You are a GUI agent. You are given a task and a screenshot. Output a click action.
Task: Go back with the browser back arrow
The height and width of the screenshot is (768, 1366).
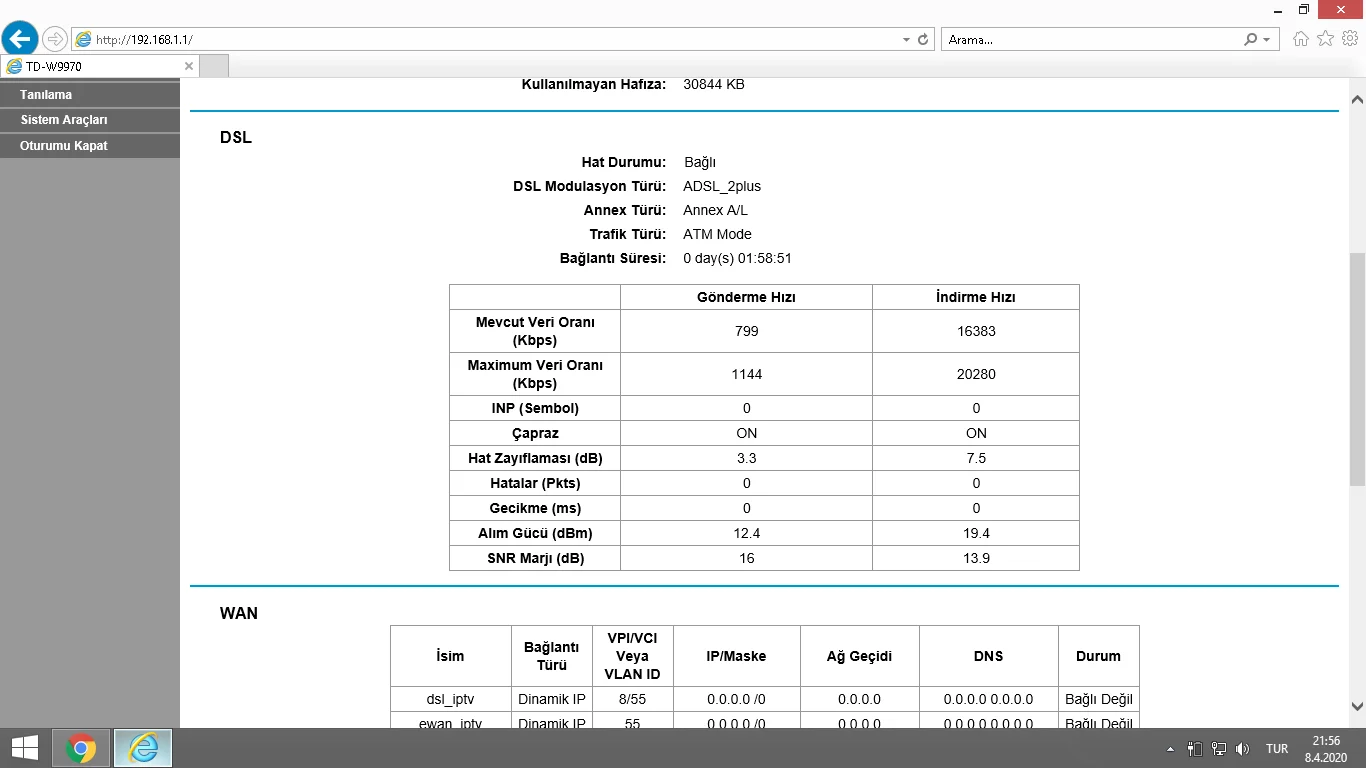tap(20, 39)
